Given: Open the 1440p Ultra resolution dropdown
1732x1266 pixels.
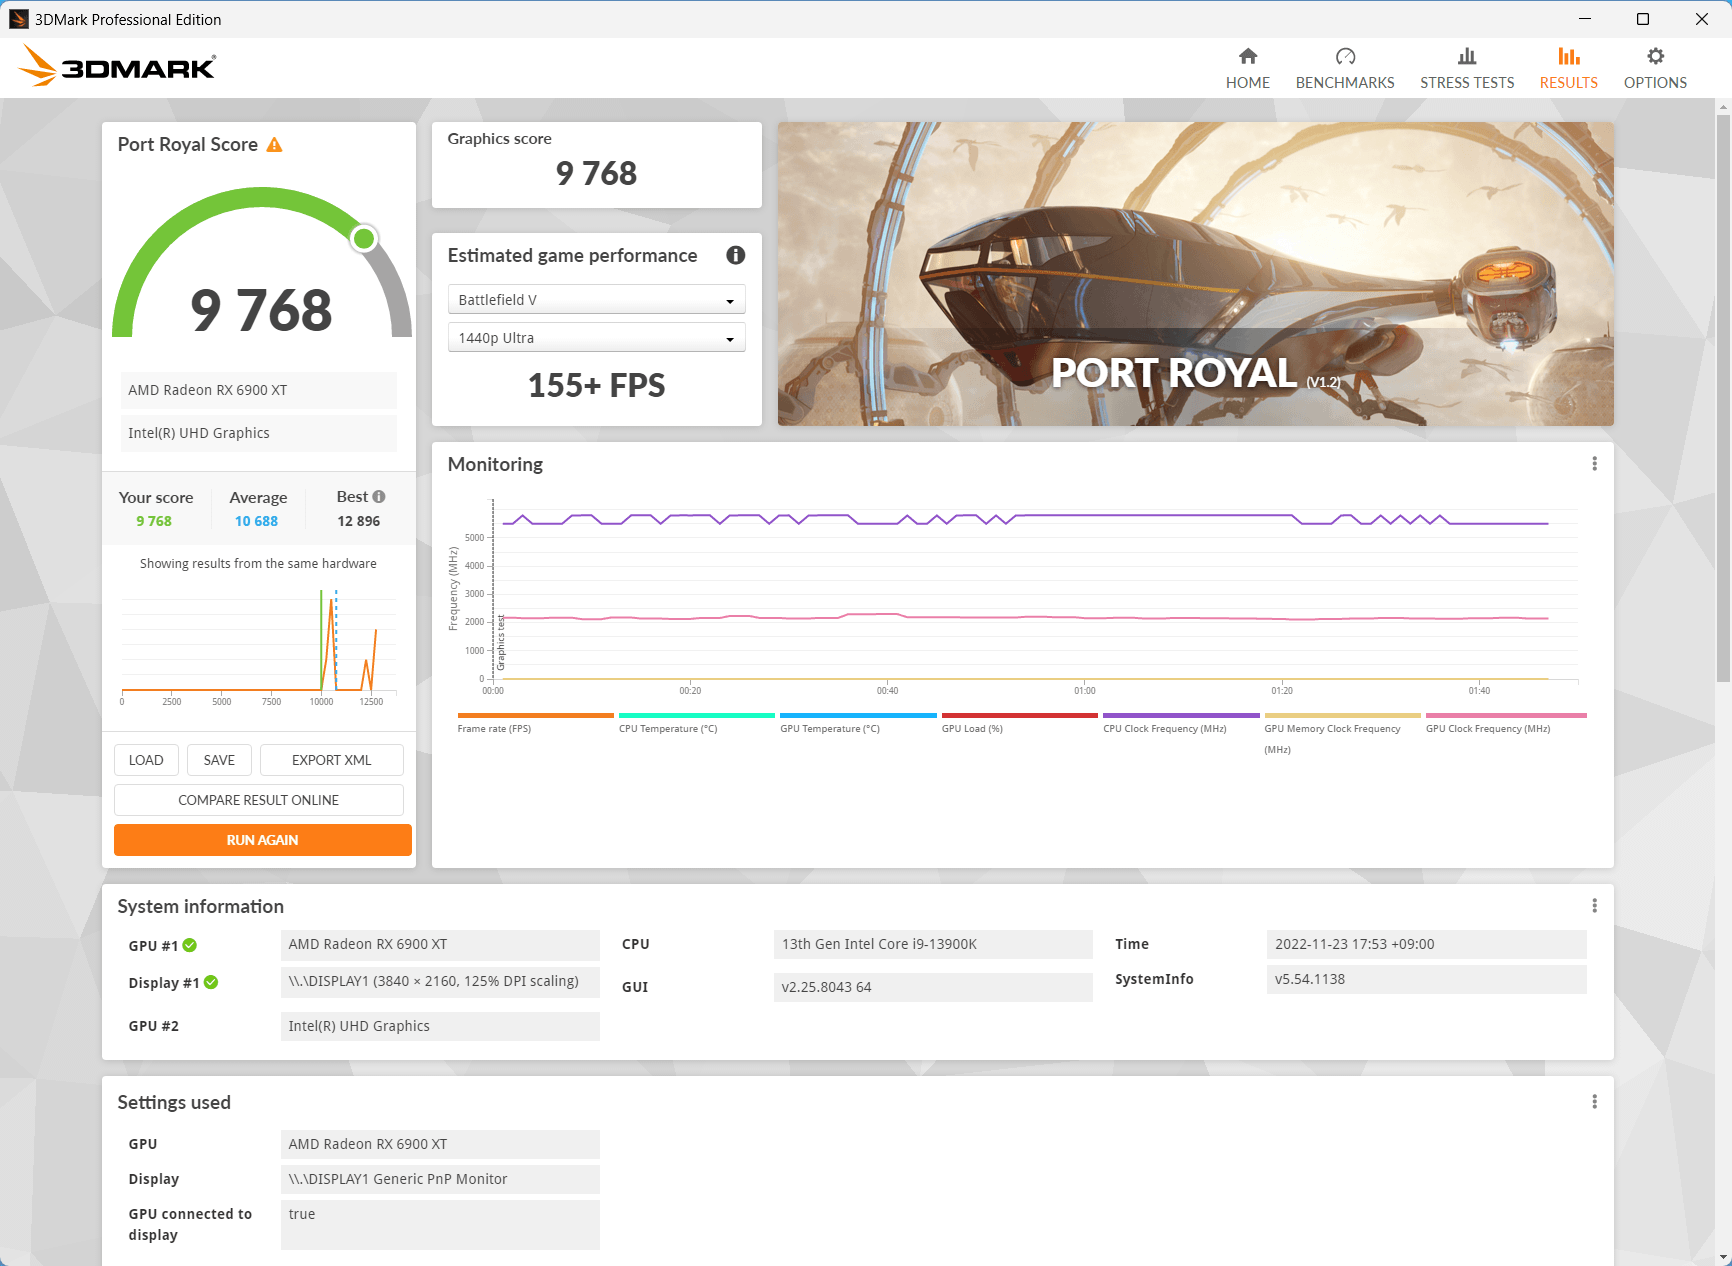Looking at the screenshot, I should coord(596,338).
